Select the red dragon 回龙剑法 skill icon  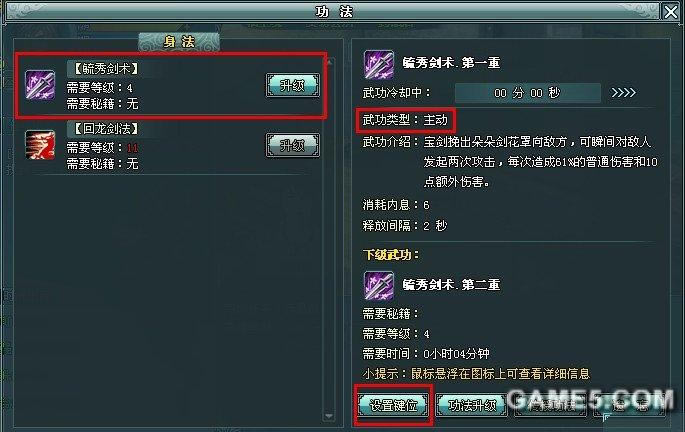40,145
